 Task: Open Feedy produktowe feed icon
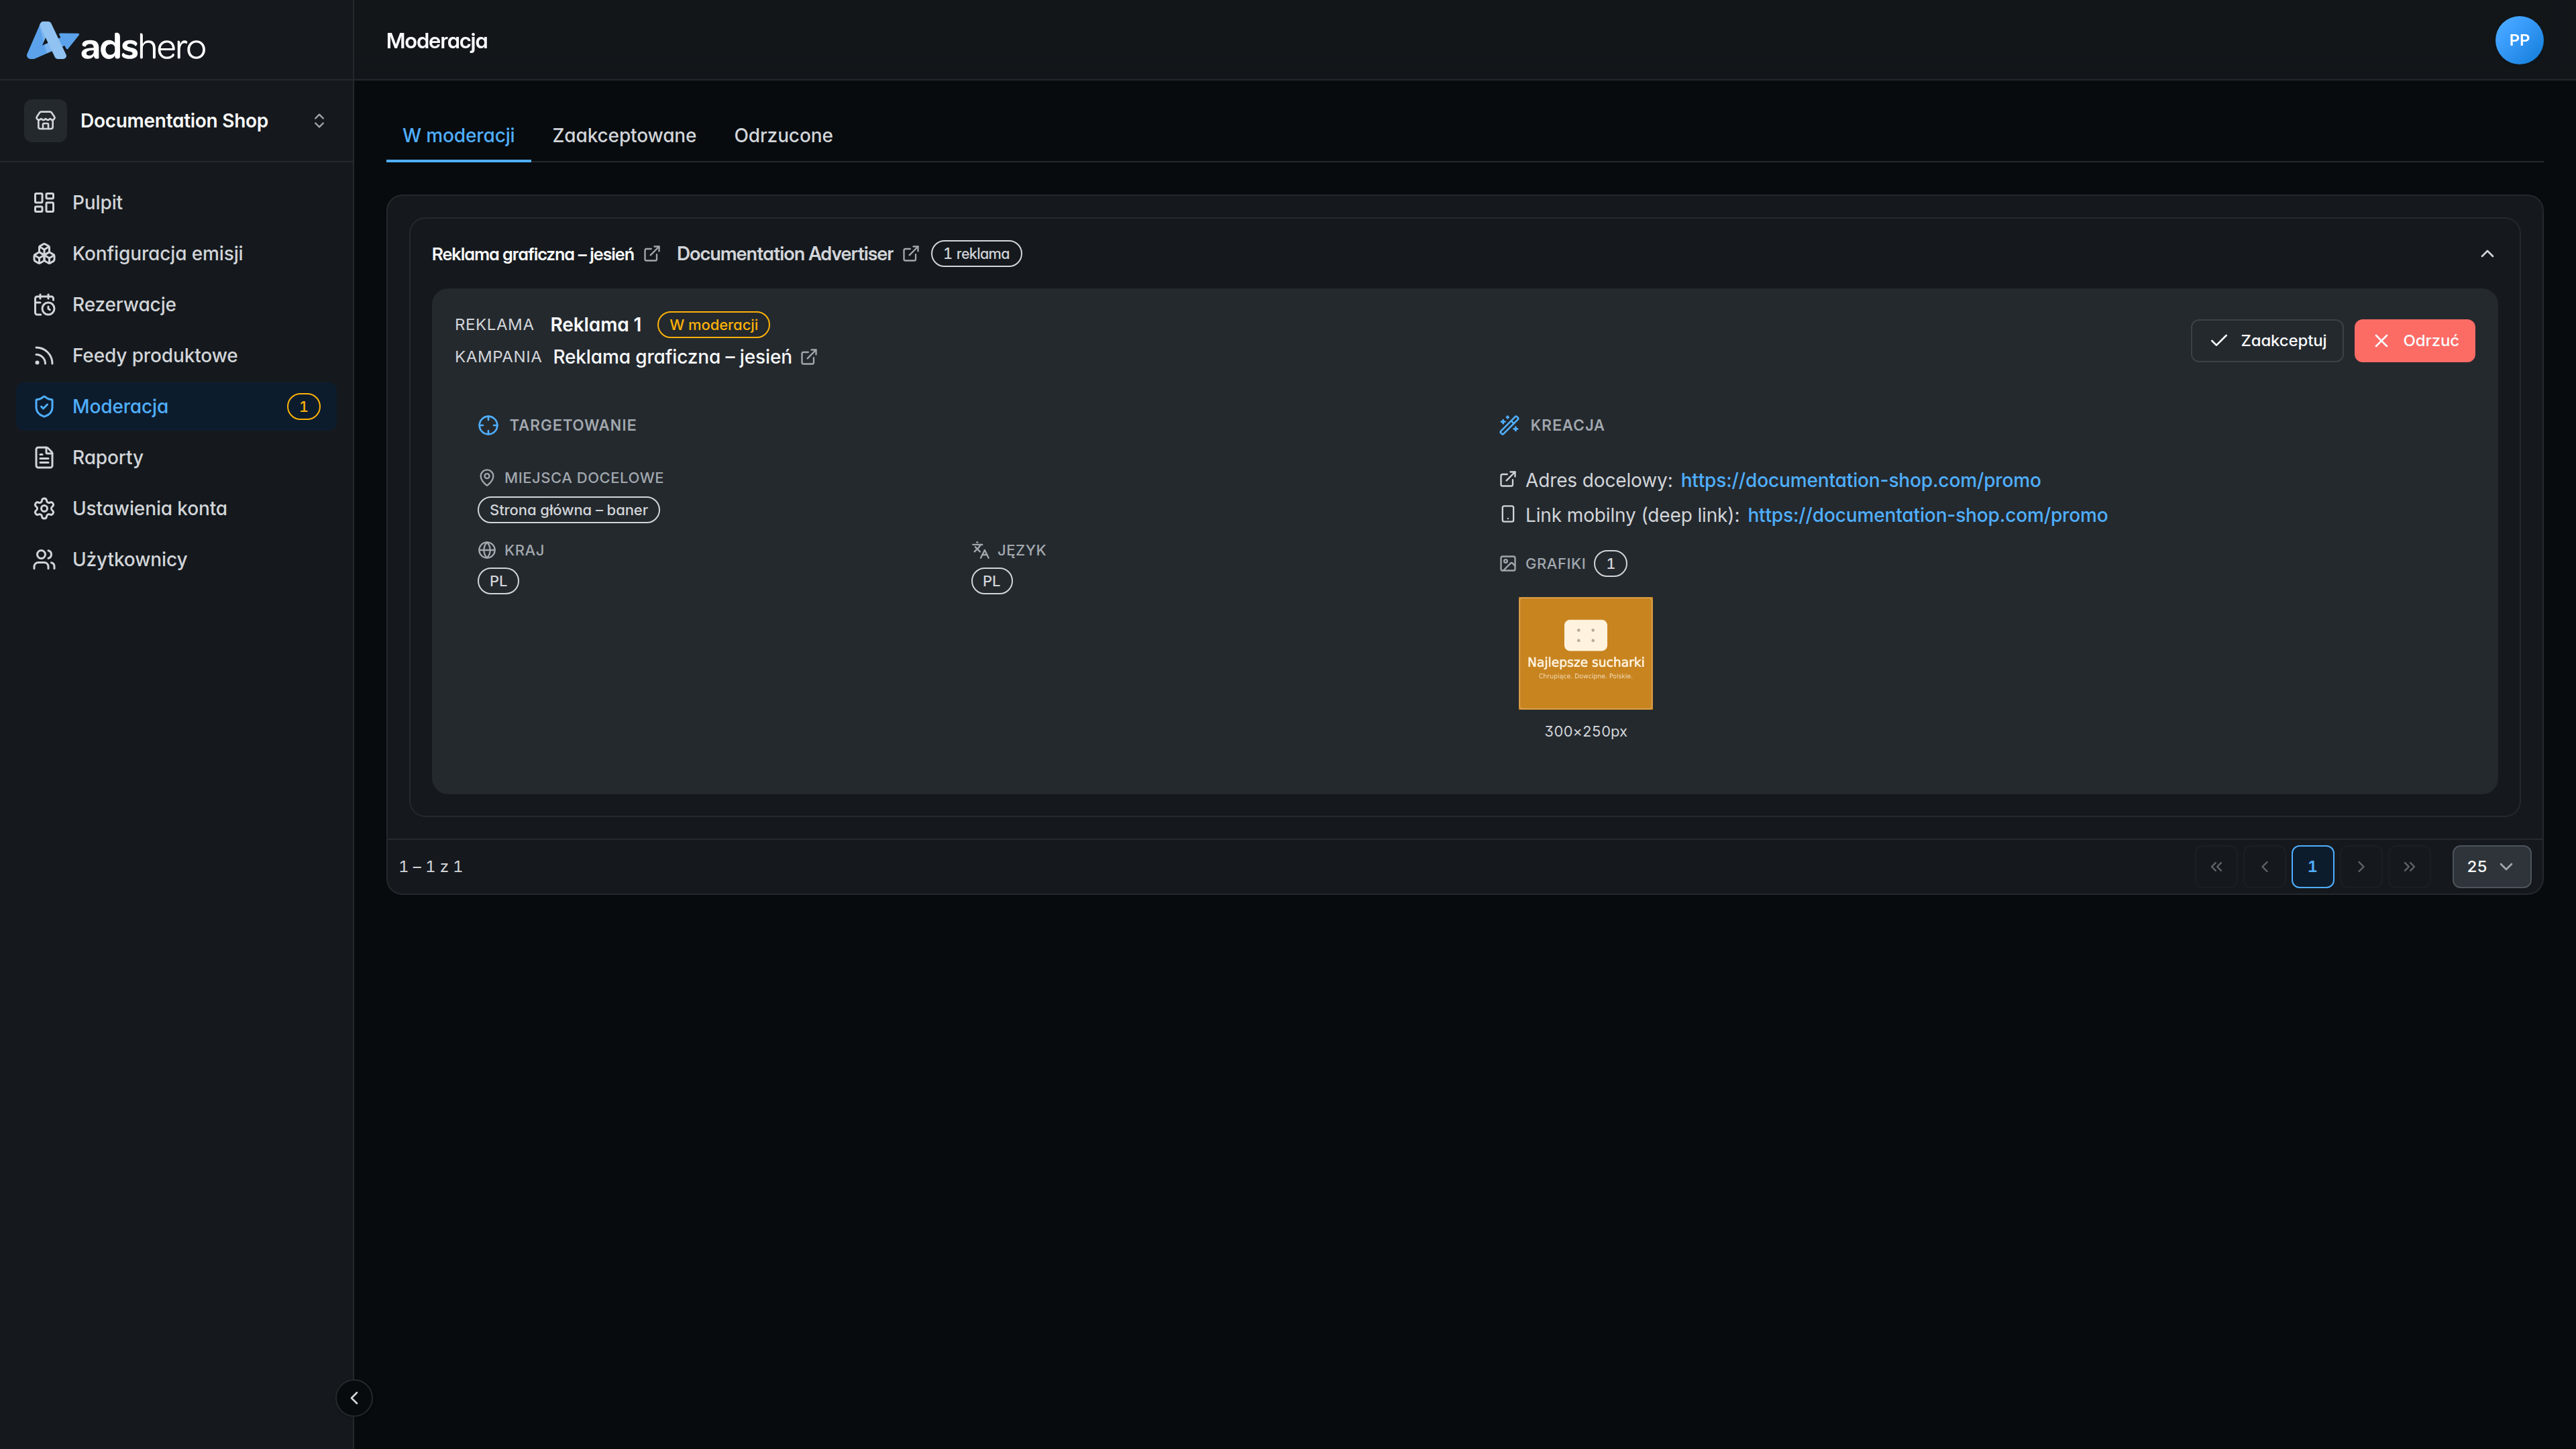click(44, 355)
